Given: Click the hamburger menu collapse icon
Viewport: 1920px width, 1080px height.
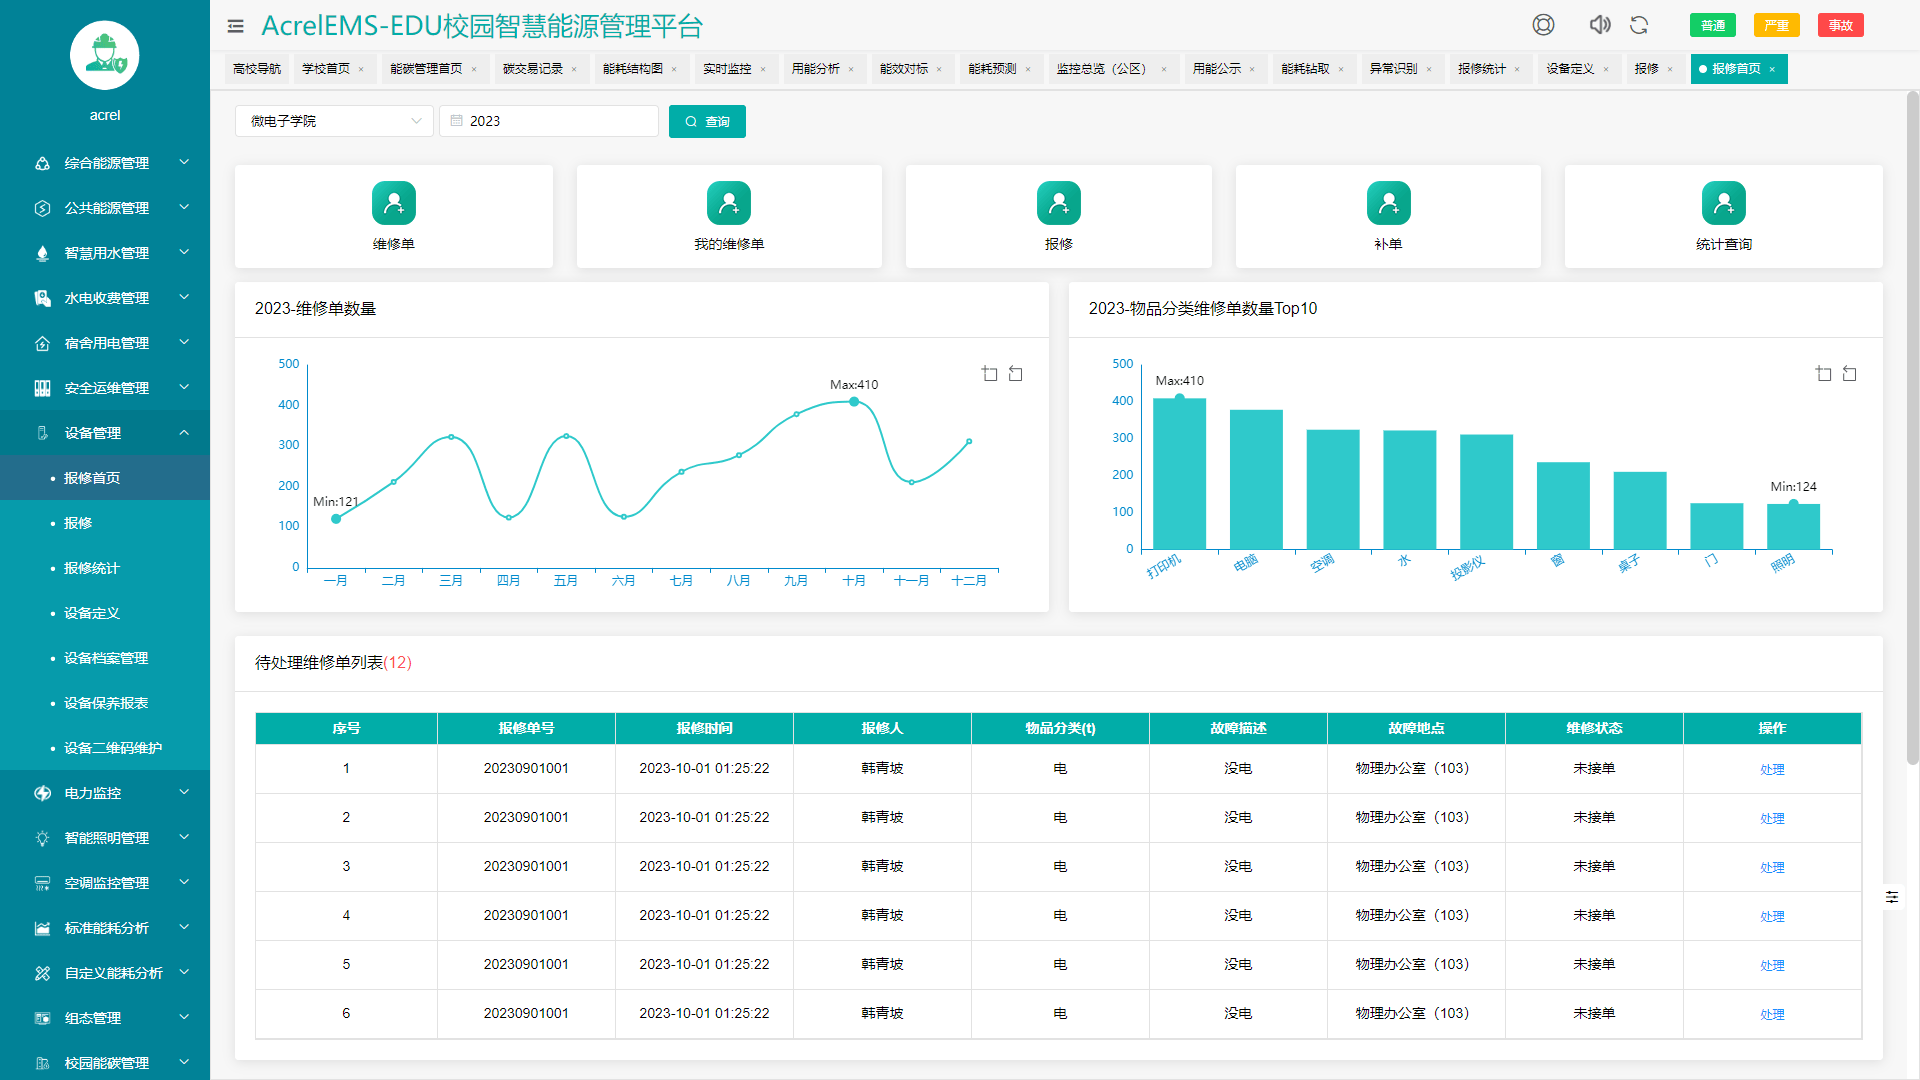Looking at the screenshot, I should pyautogui.click(x=236, y=27).
